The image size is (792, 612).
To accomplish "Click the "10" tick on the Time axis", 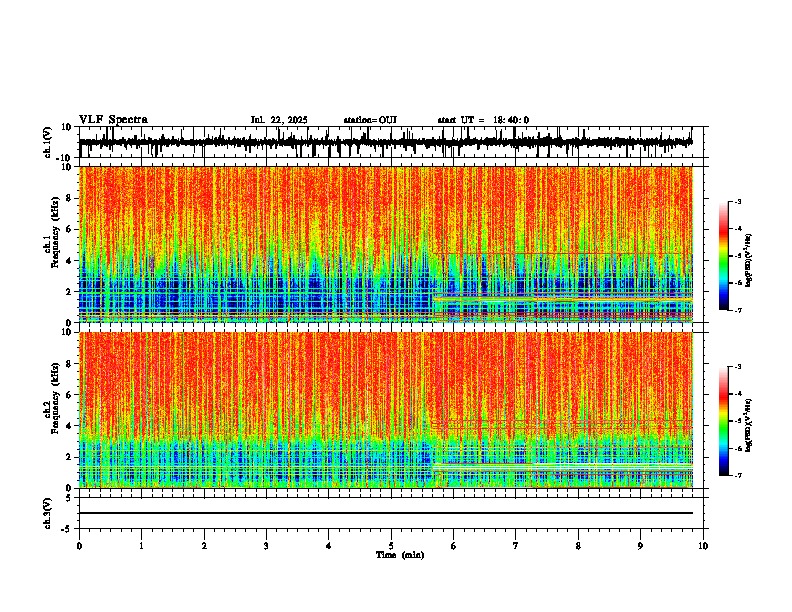I will pos(703,546).
